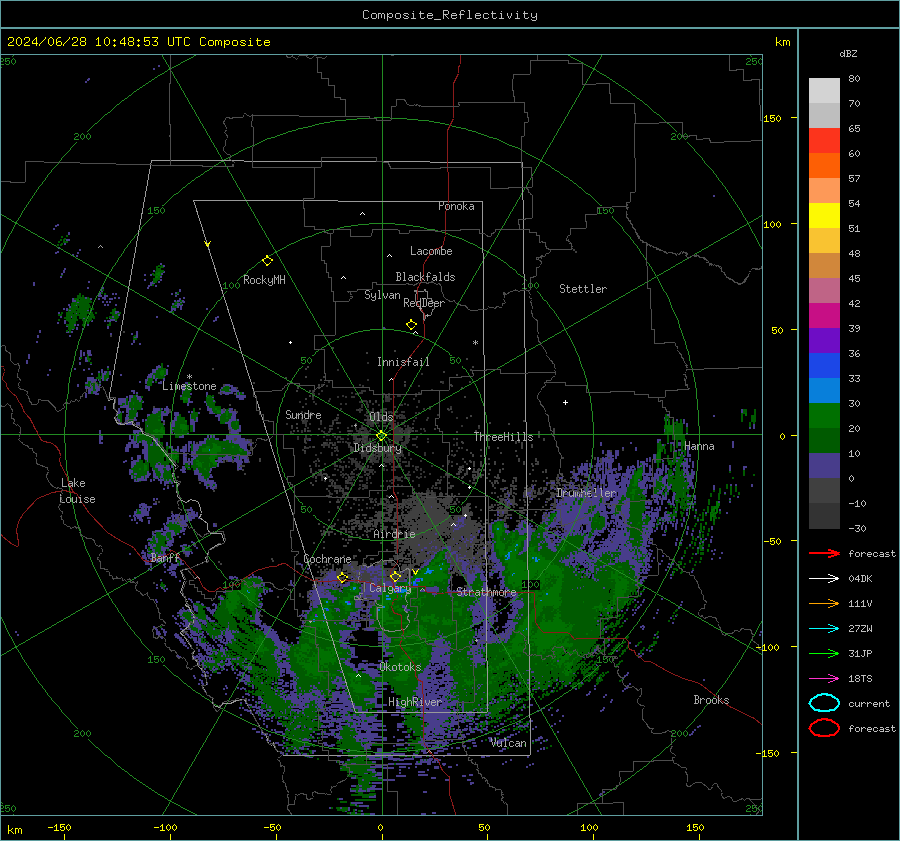Screen dimensions: 900x841
Task: Click the Calgary city label
Action: [390, 588]
